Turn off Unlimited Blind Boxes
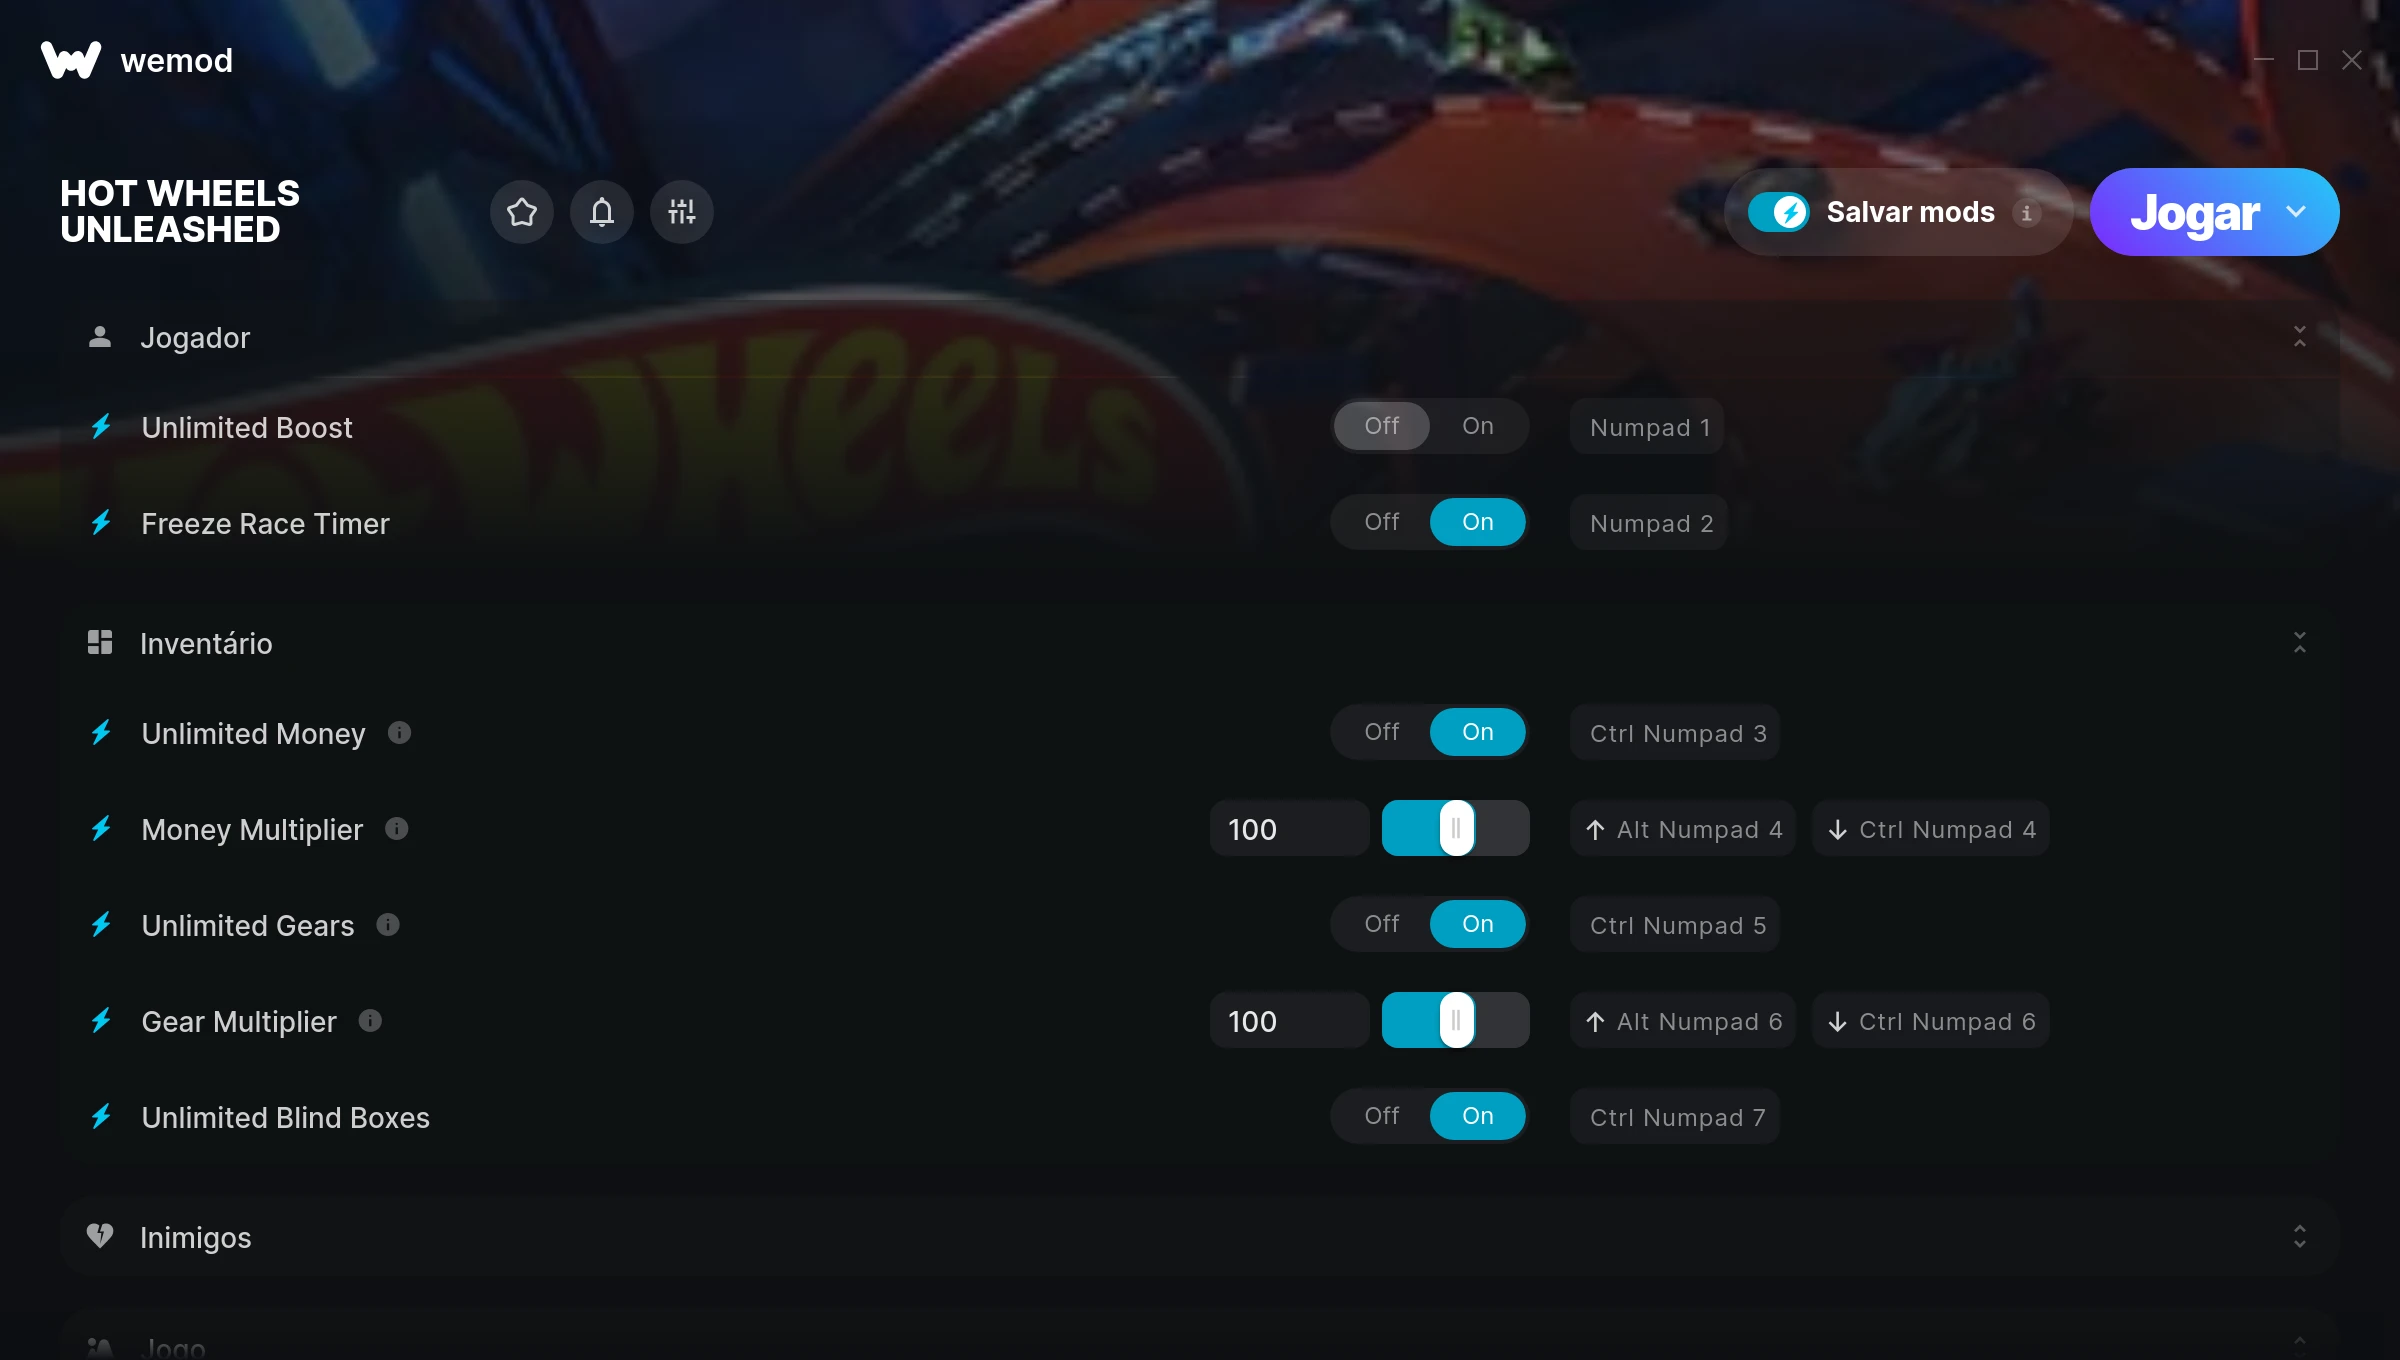 [x=1382, y=1116]
